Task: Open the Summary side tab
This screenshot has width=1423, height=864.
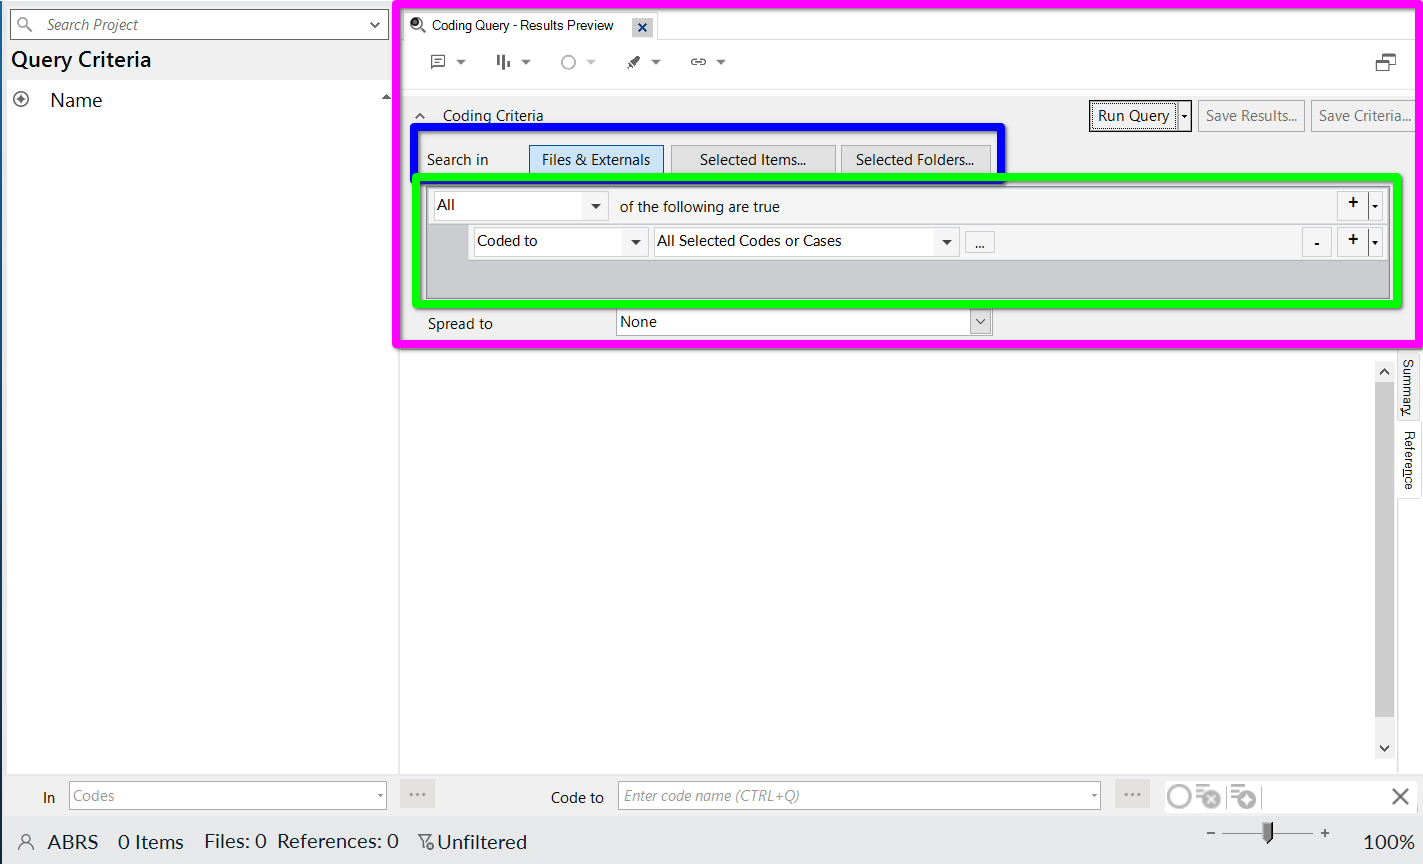Action: click(1409, 387)
